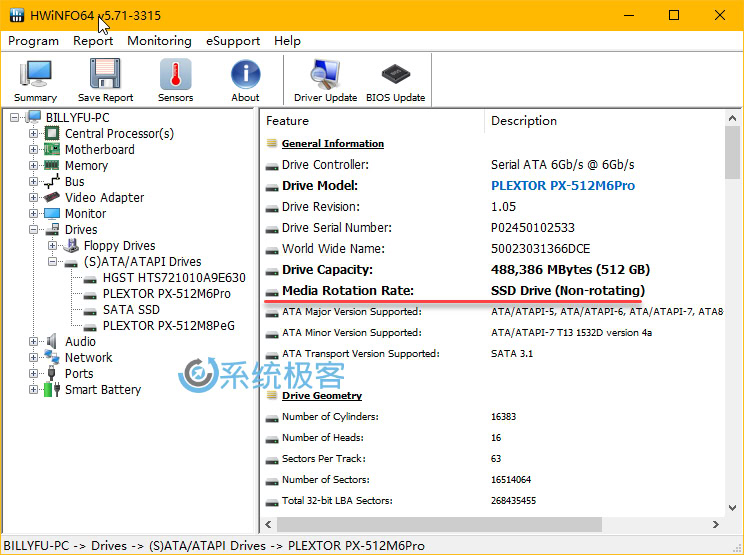Expand the Audio node

[x=33, y=341]
